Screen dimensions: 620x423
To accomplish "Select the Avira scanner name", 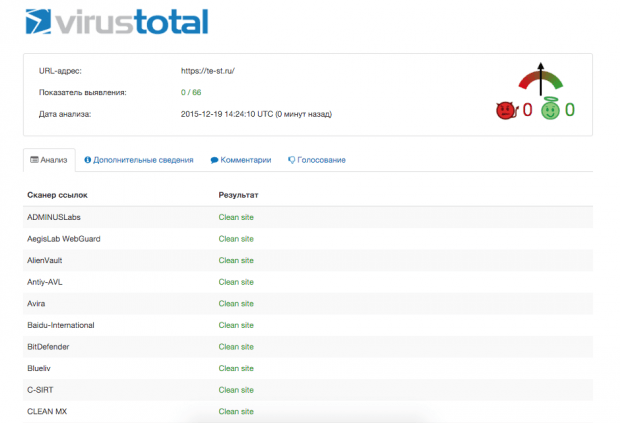I will [36, 303].
